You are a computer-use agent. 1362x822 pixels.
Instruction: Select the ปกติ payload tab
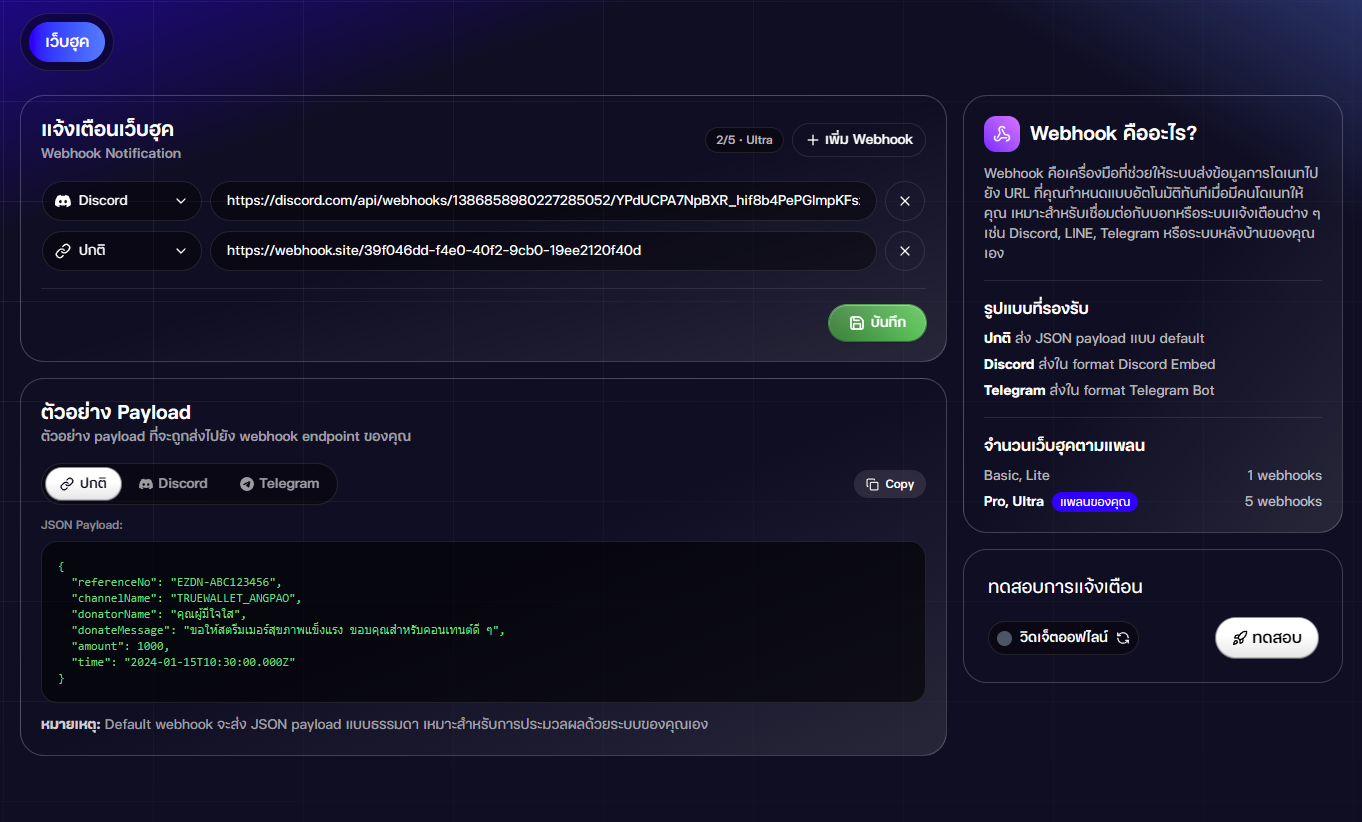pos(83,484)
